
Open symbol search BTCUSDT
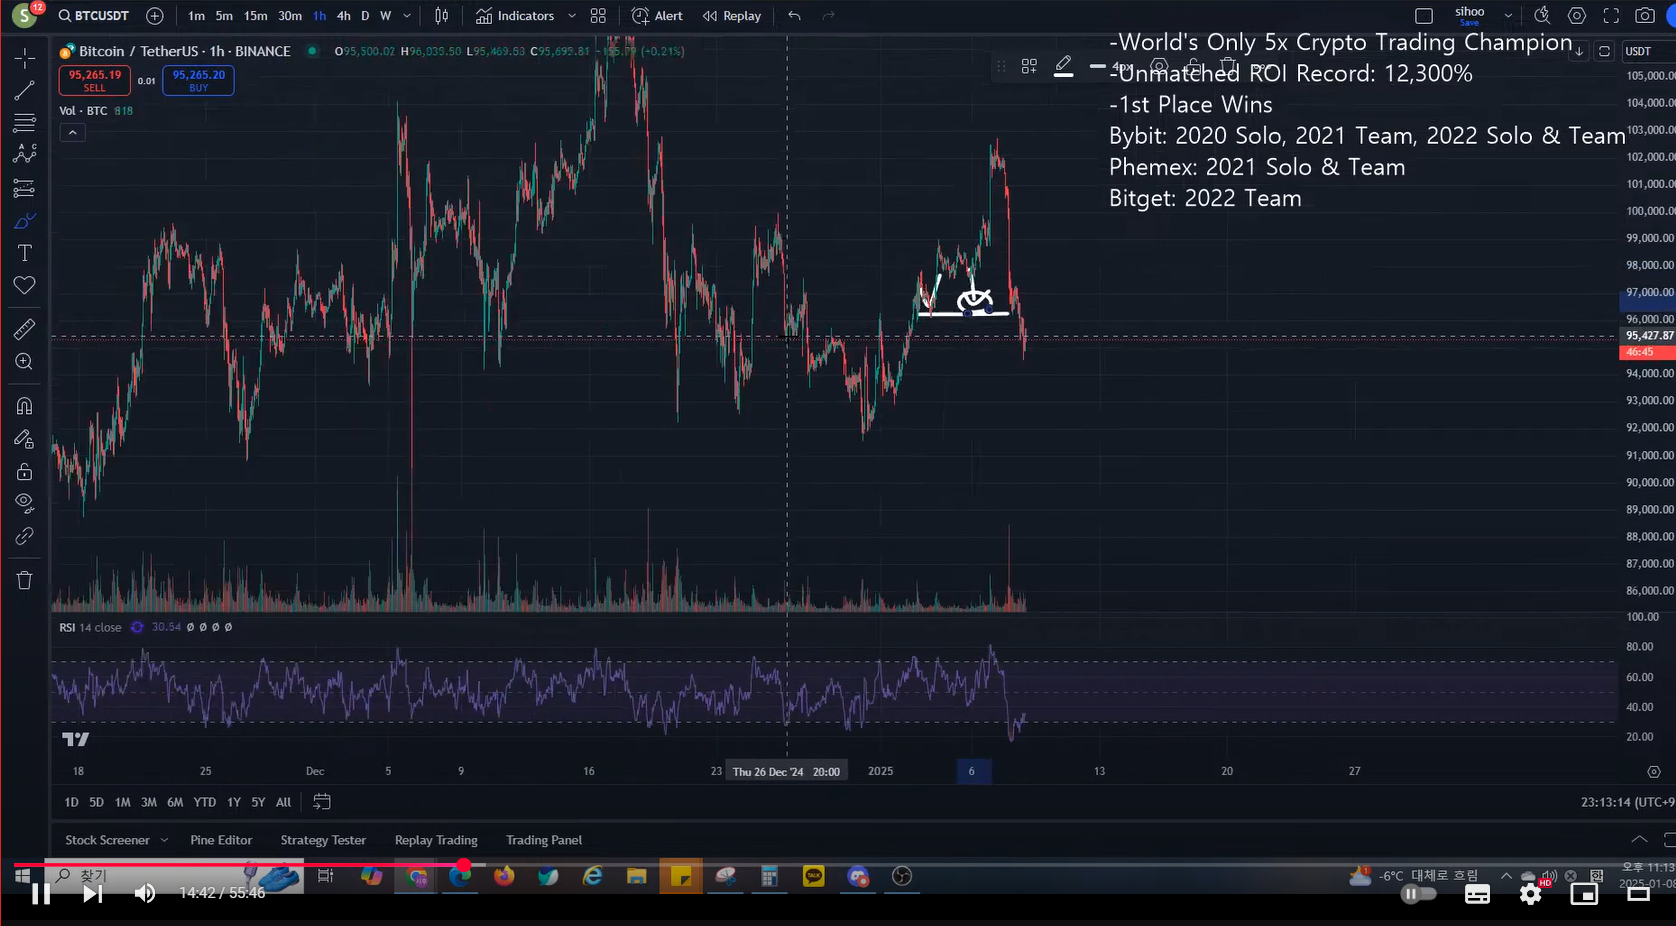(93, 16)
